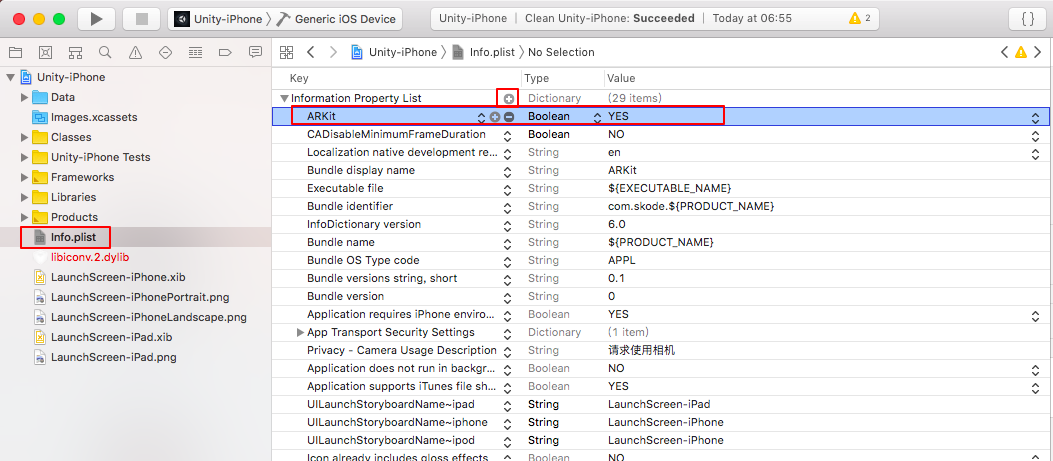Open the Issue navigator warning icon
Viewport: 1053px width, 461px height.
135,52
